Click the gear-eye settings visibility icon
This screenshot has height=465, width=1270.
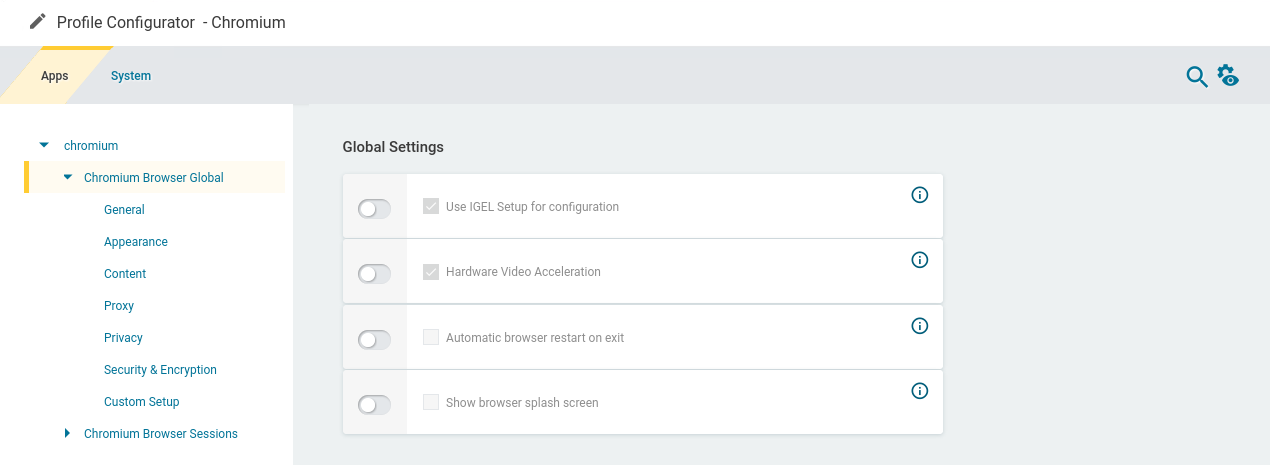coord(1228,76)
